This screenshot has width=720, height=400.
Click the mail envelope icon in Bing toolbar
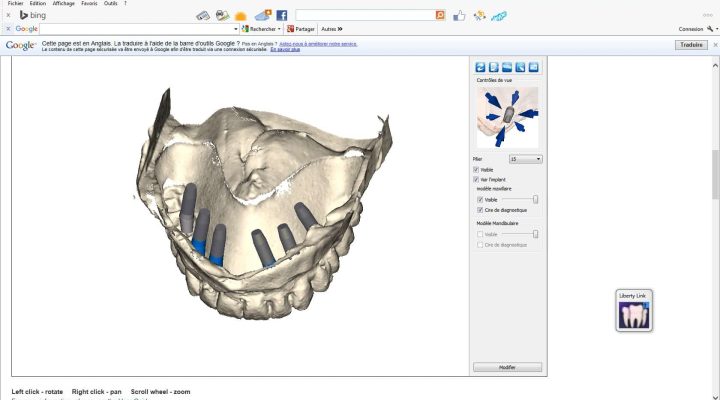point(263,16)
